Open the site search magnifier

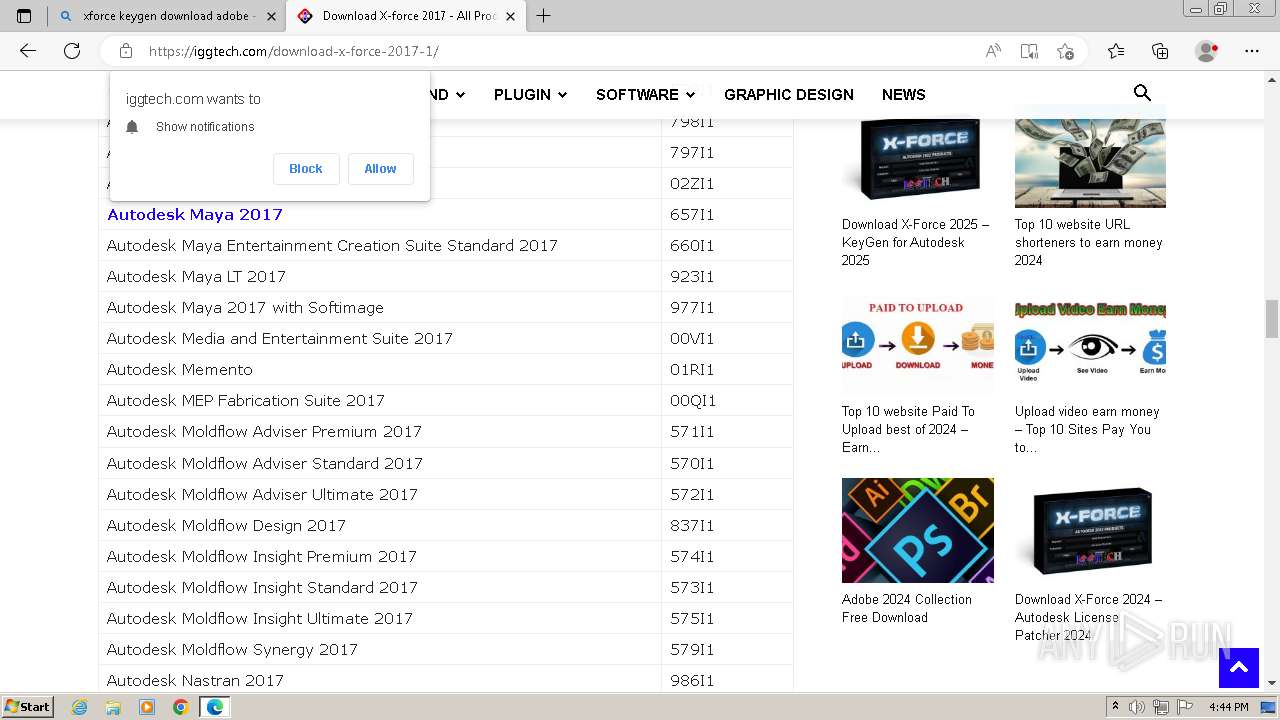(x=1142, y=93)
